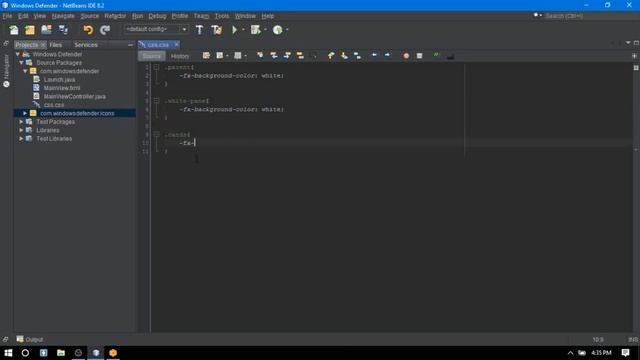Image resolution: width=640 pixels, height=360 pixels.
Task: Close the css.css editor tab
Action: tap(176, 44)
